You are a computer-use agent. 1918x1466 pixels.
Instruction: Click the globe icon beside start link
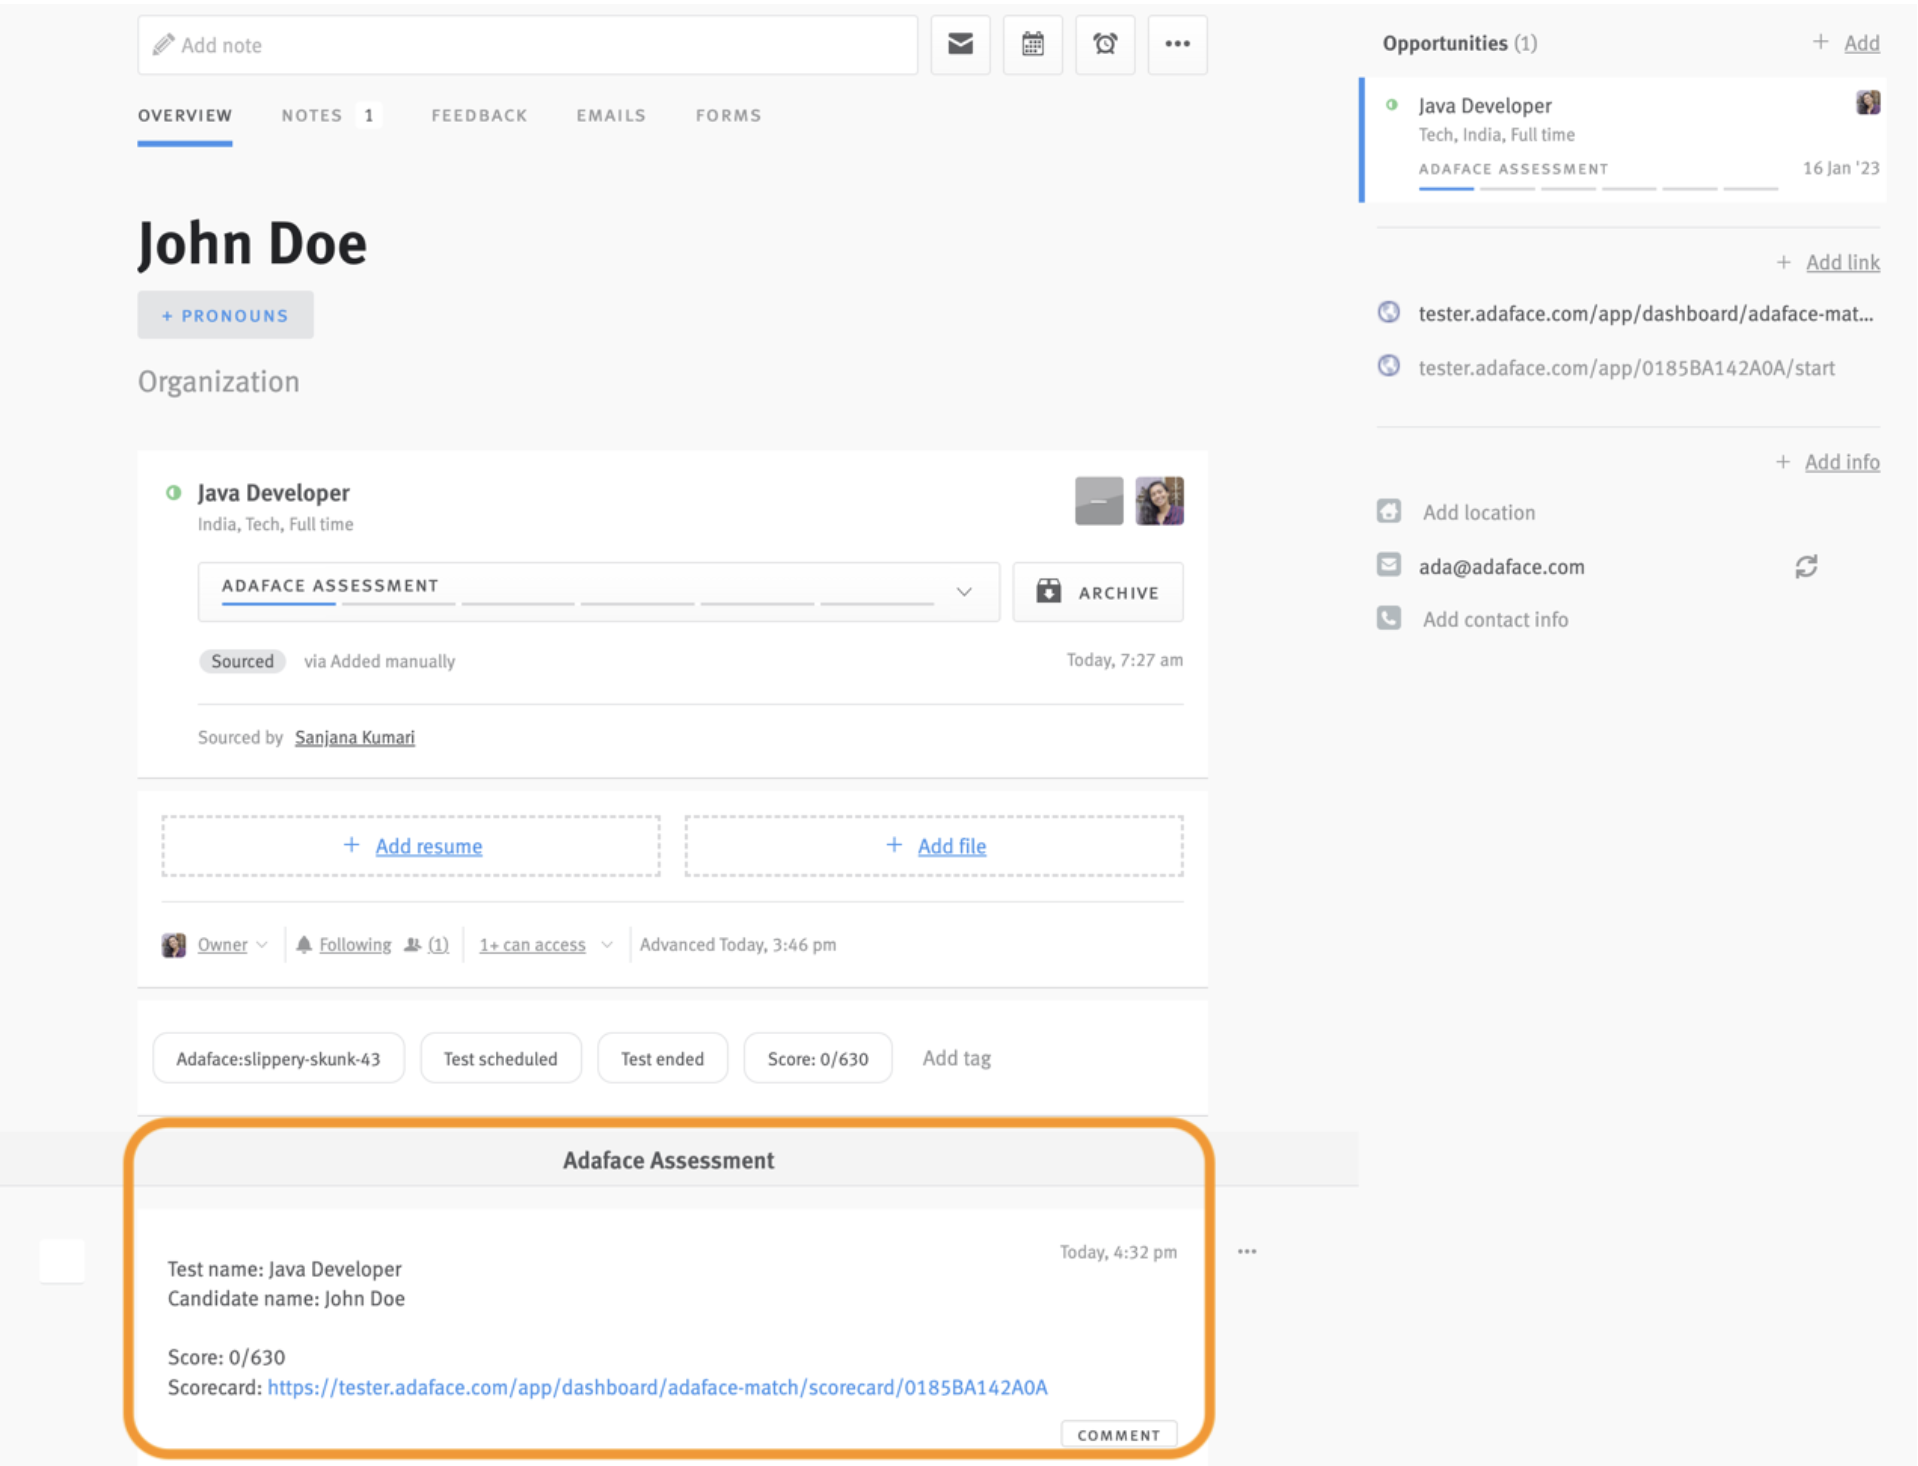pyautogui.click(x=1388, y=366)
